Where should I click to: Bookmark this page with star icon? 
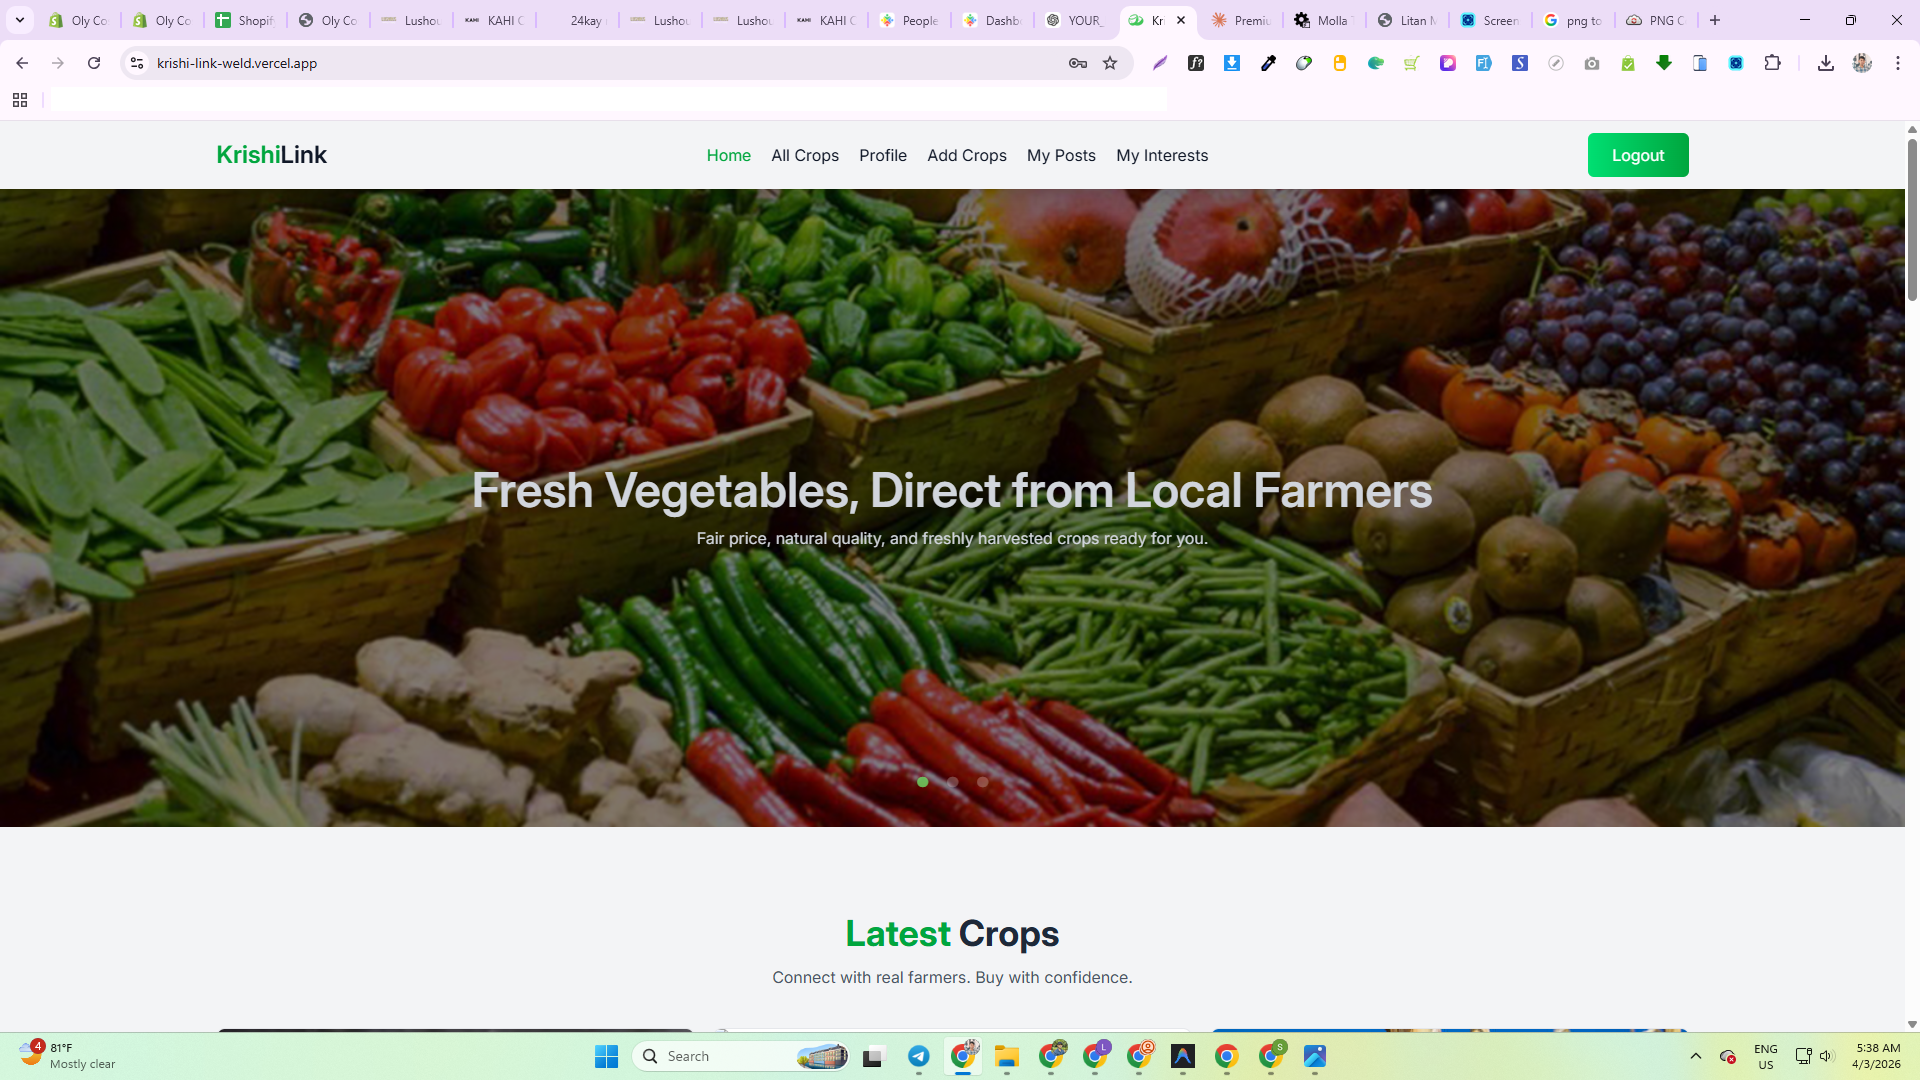coord(1110,63)
